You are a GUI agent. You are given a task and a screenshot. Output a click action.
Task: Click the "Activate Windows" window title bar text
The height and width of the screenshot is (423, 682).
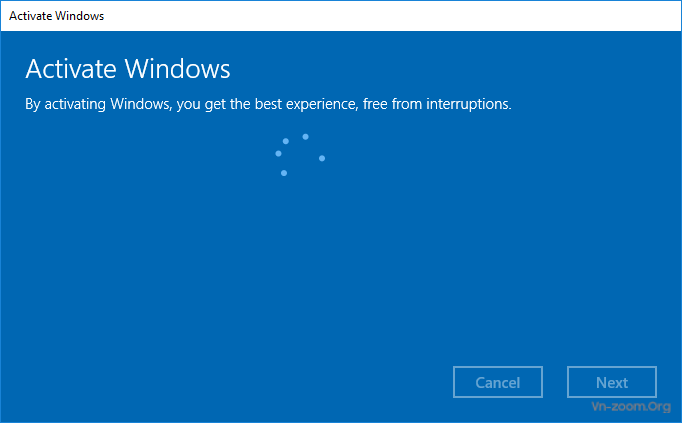coord(57,16)
